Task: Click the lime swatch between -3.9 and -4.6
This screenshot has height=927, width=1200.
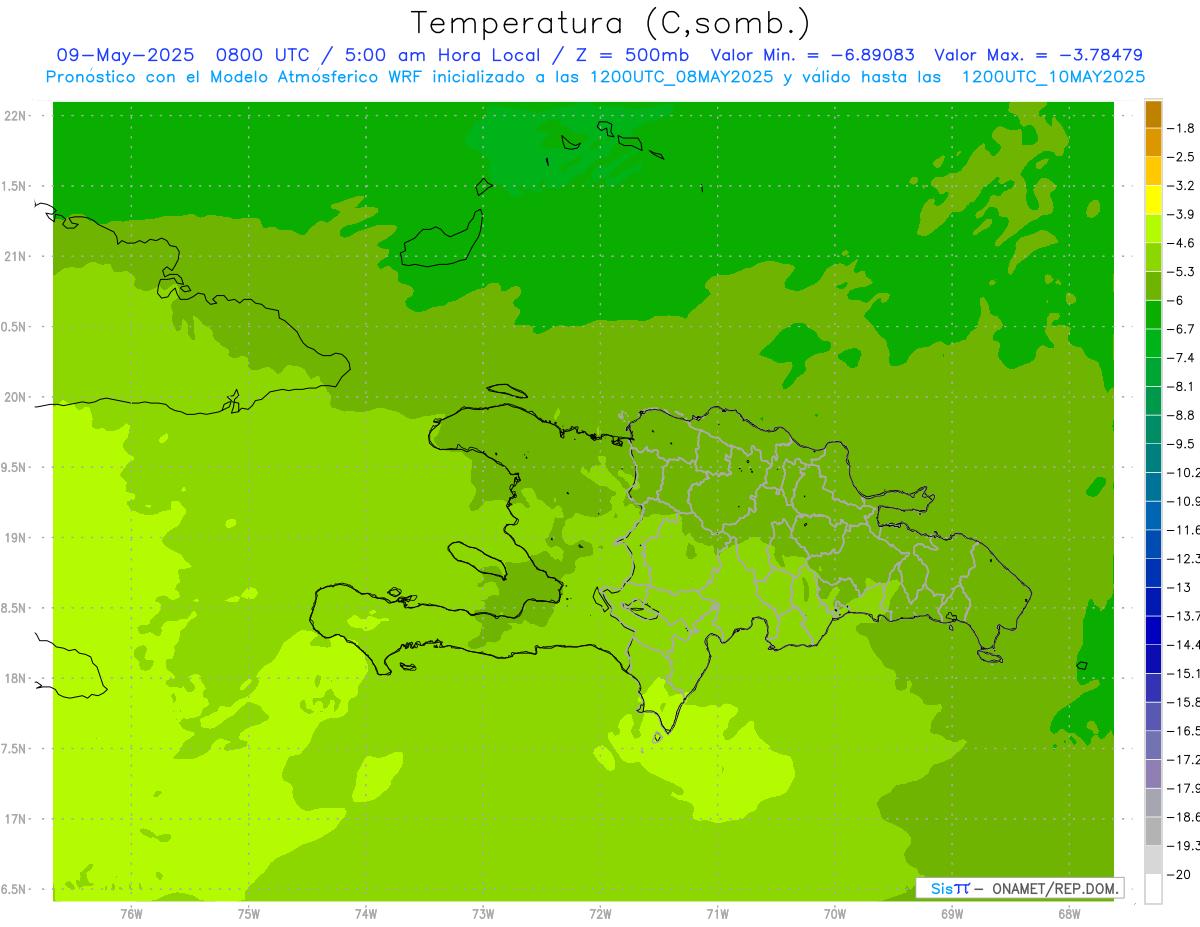Action: [1153, 229]
